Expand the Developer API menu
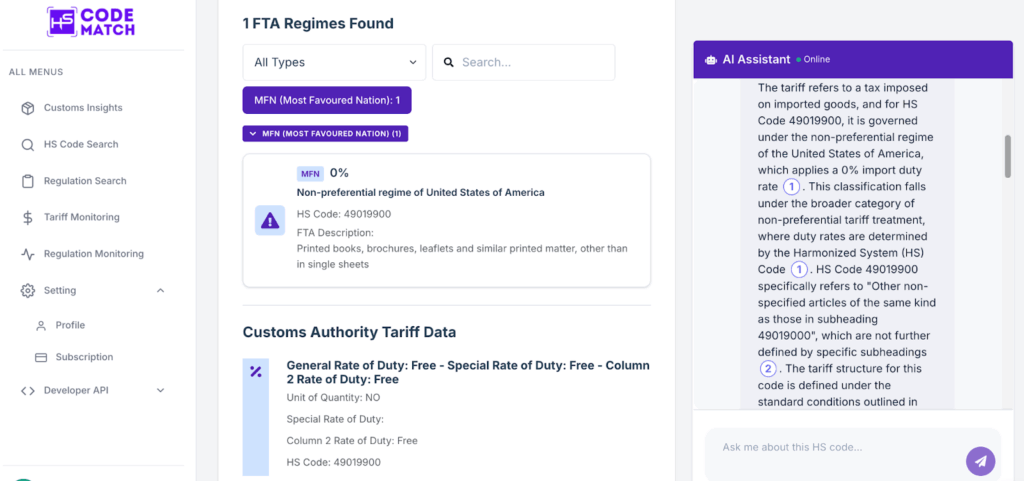Image resolution: width=1024 pixels, height=481 pixels. coord(161,390)
